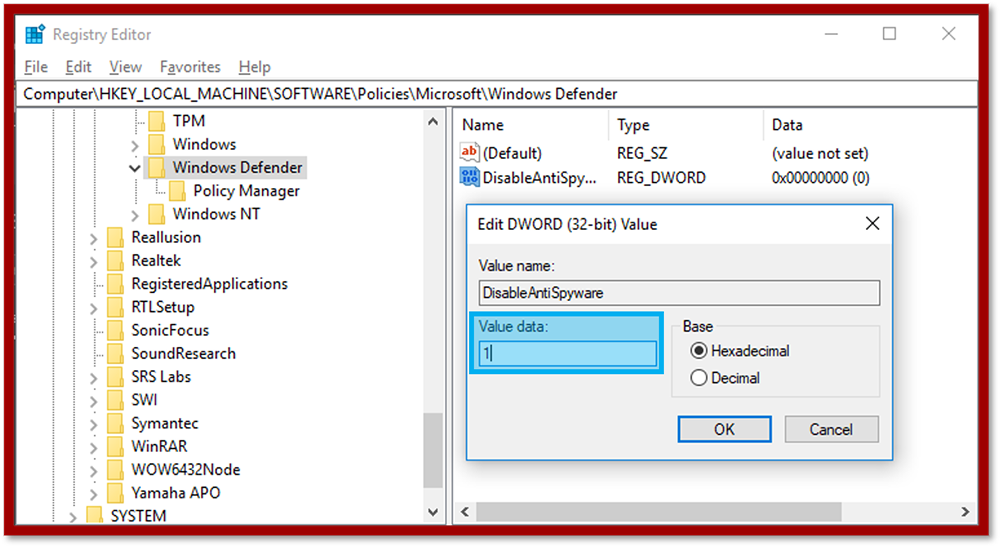Screen dimensions: 1000x547
Task: Expand the Realtek key node
Action: 94,262
